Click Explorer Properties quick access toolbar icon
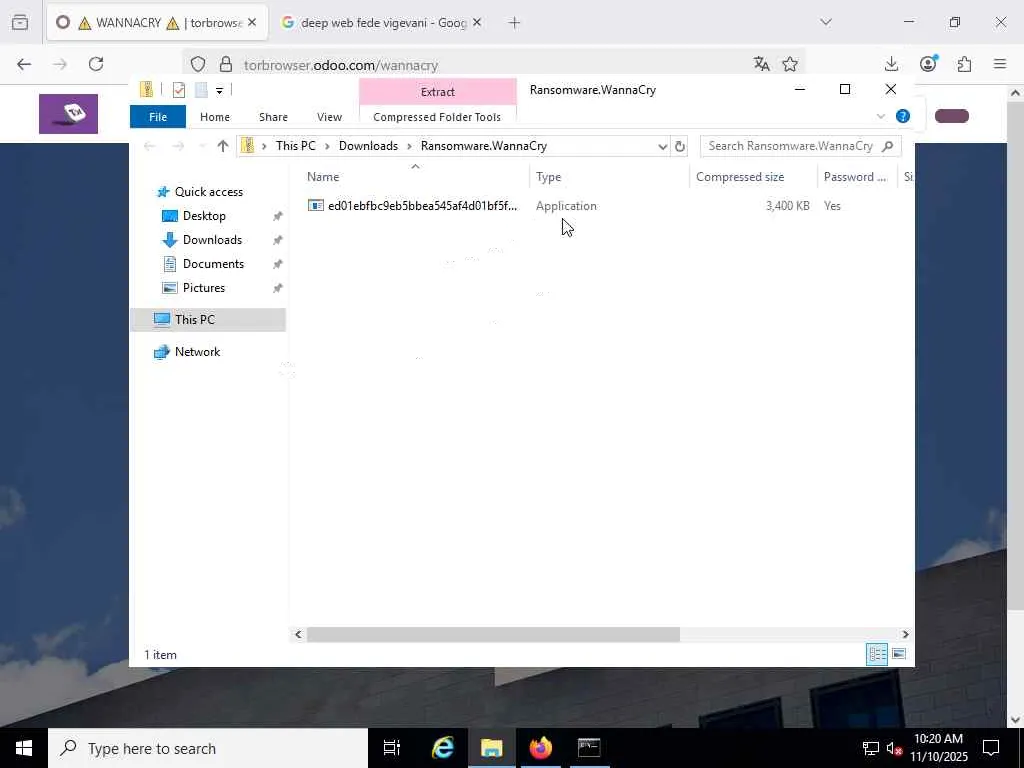This screenshot has height=768, width=1024. [179, 90]
